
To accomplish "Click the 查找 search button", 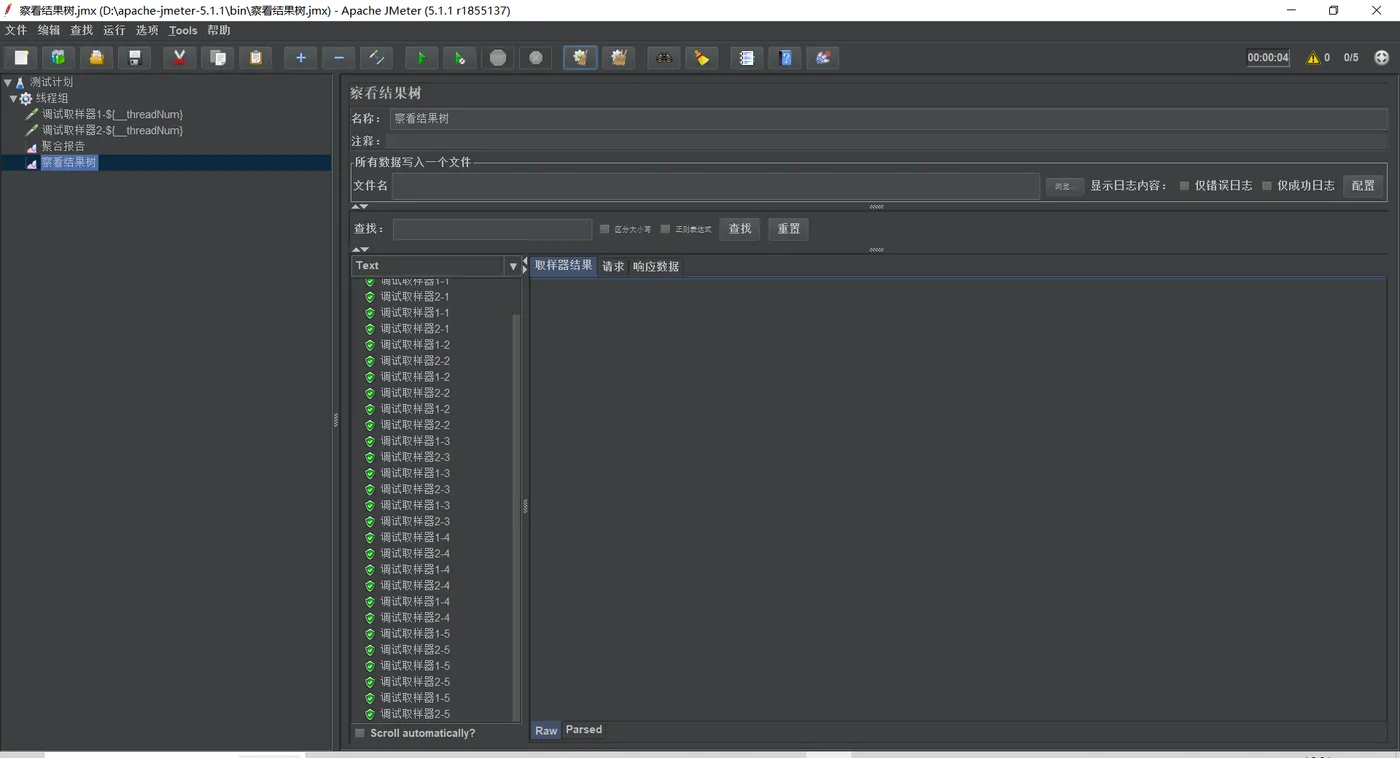I will pyautogui.click(x=740, y=229).
